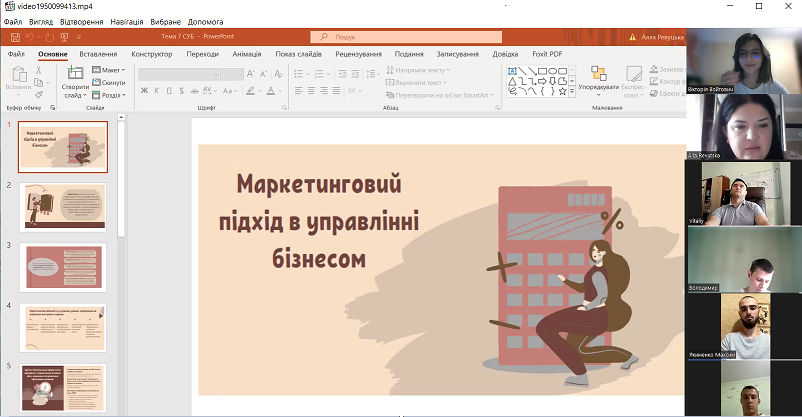The height and width of the screenshot is (417, 802).
Task: Click the Скинути reset button
Action: [108, 82]
